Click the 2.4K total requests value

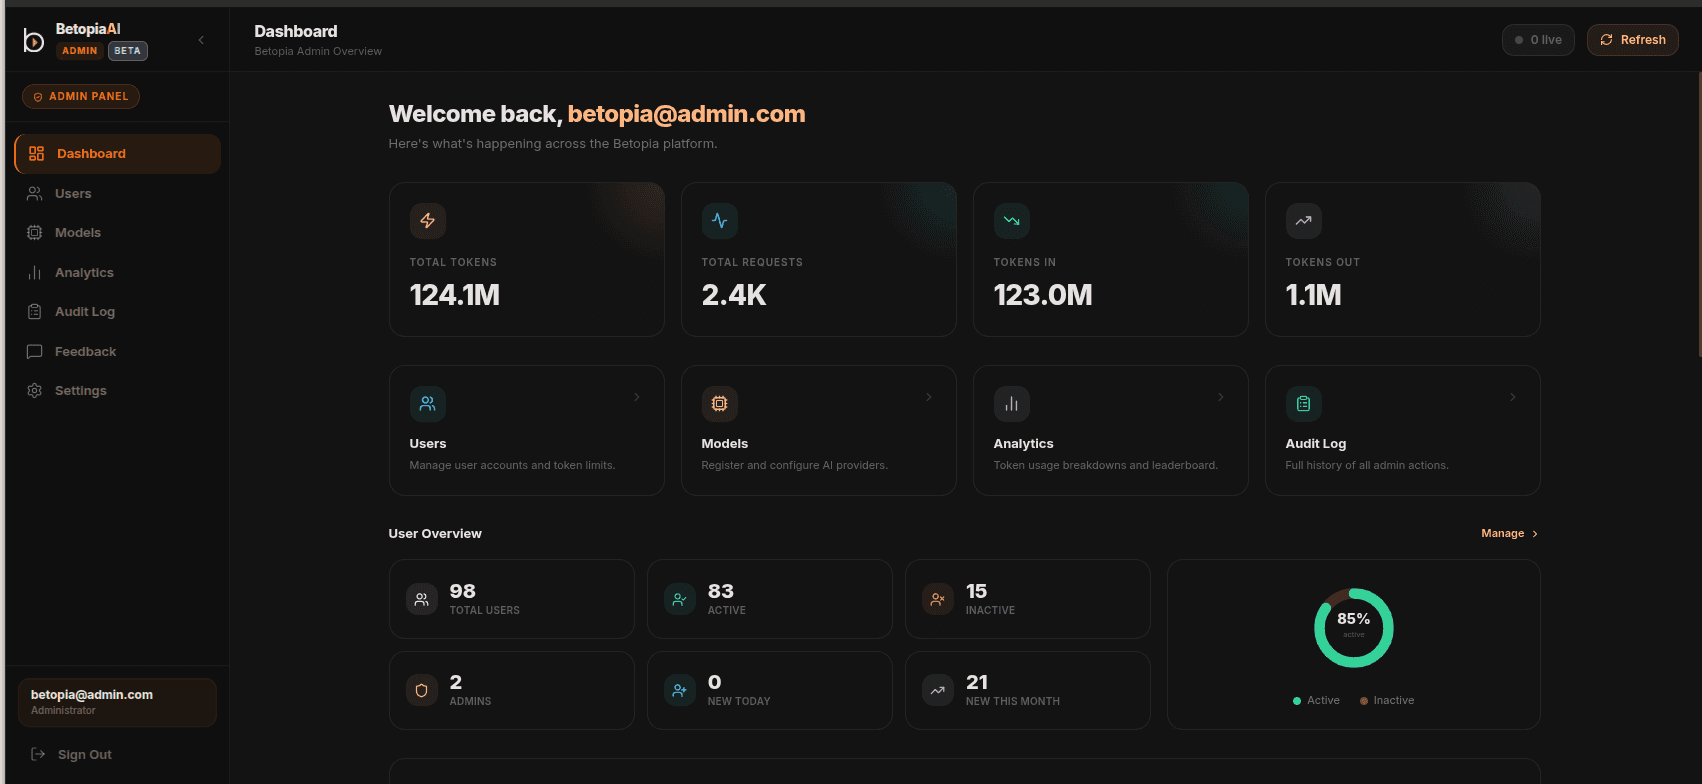click(x=734, y=296)
